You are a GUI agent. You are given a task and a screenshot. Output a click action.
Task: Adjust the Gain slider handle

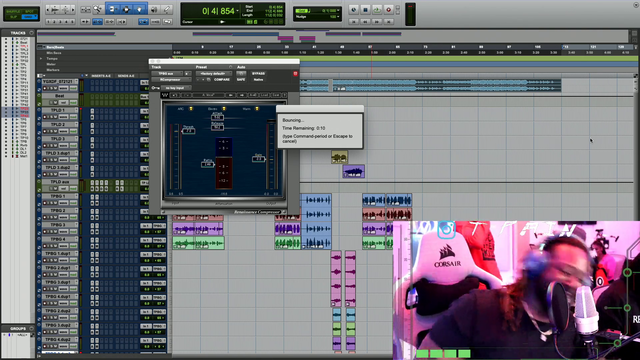(x=258, y=158)
